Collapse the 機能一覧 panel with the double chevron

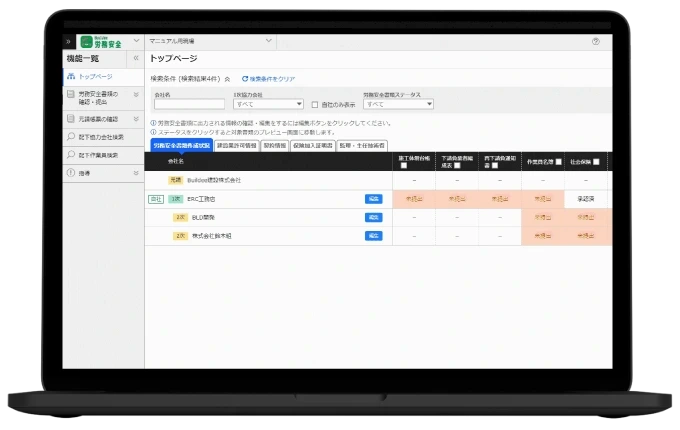[x=136, y=58]
